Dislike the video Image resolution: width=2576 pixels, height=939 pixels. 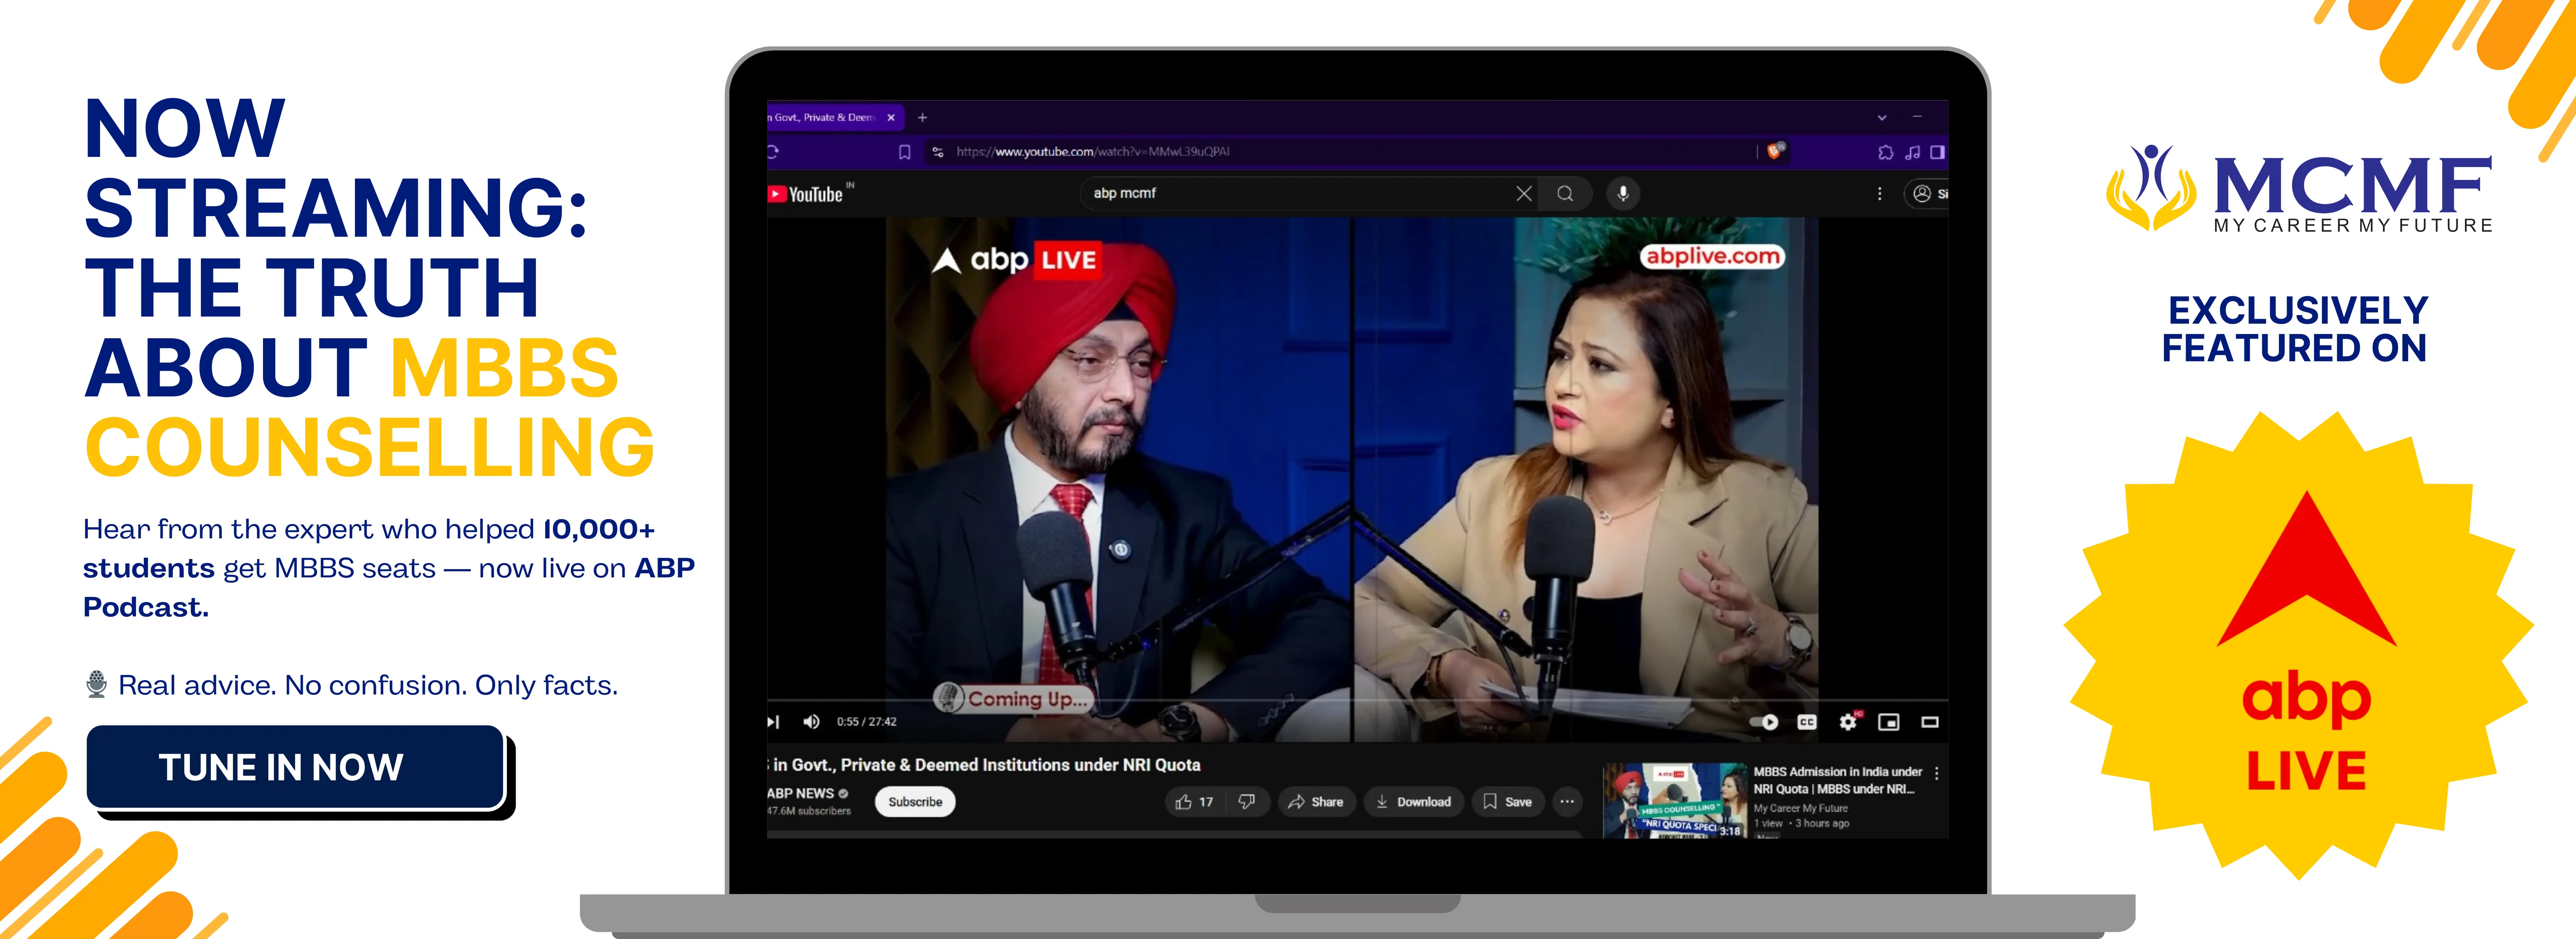(x=1247, y=802)
